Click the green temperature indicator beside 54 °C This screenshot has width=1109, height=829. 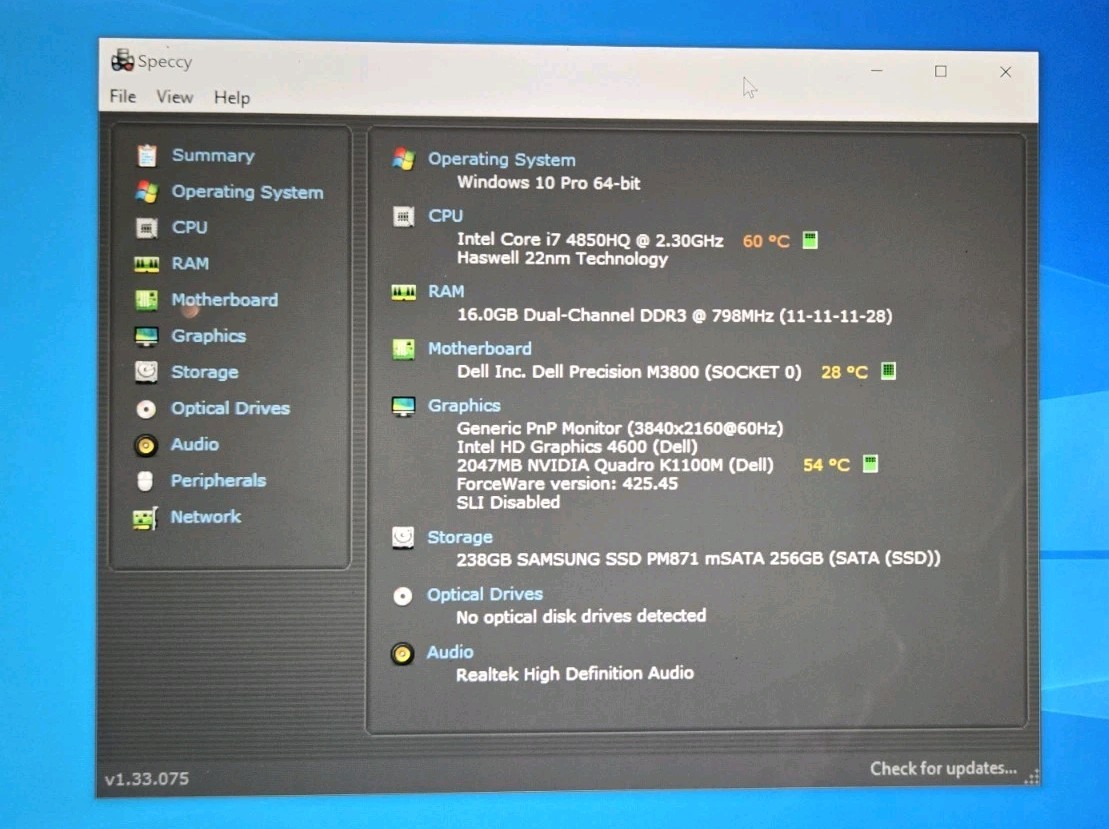click(x=871, y=464)
